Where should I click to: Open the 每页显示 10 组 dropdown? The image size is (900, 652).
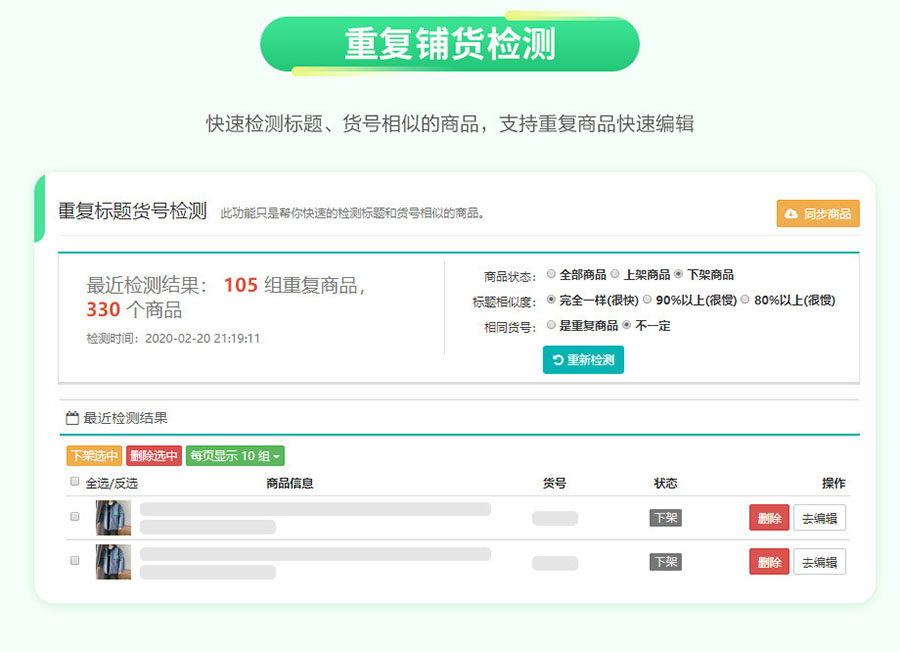point(235,456)
